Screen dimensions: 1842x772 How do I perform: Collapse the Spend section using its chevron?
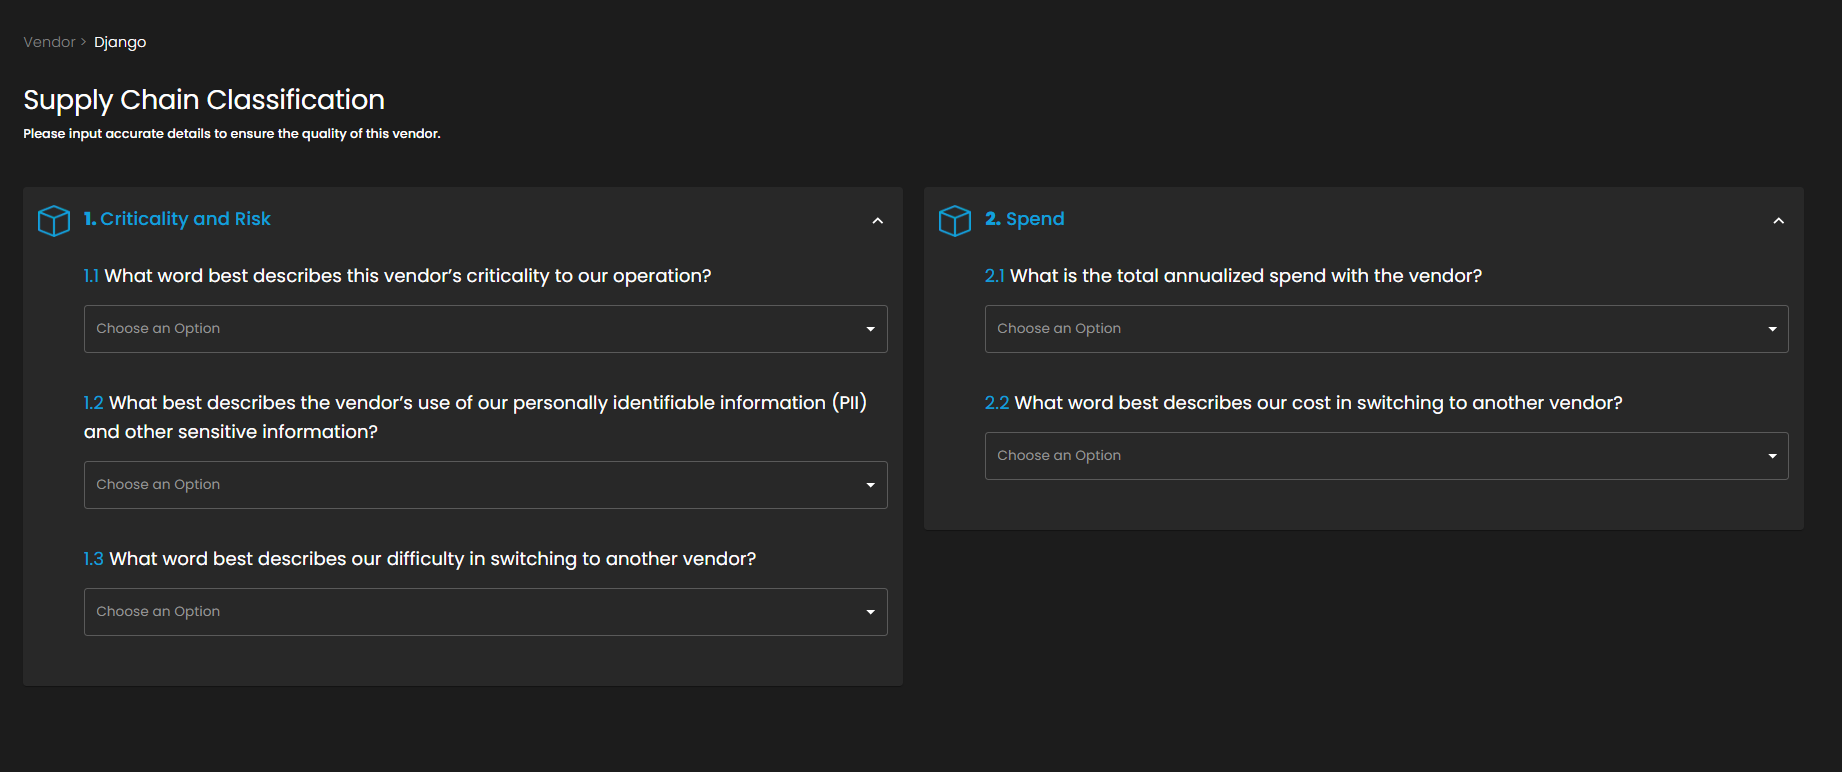coord(1779,221)
